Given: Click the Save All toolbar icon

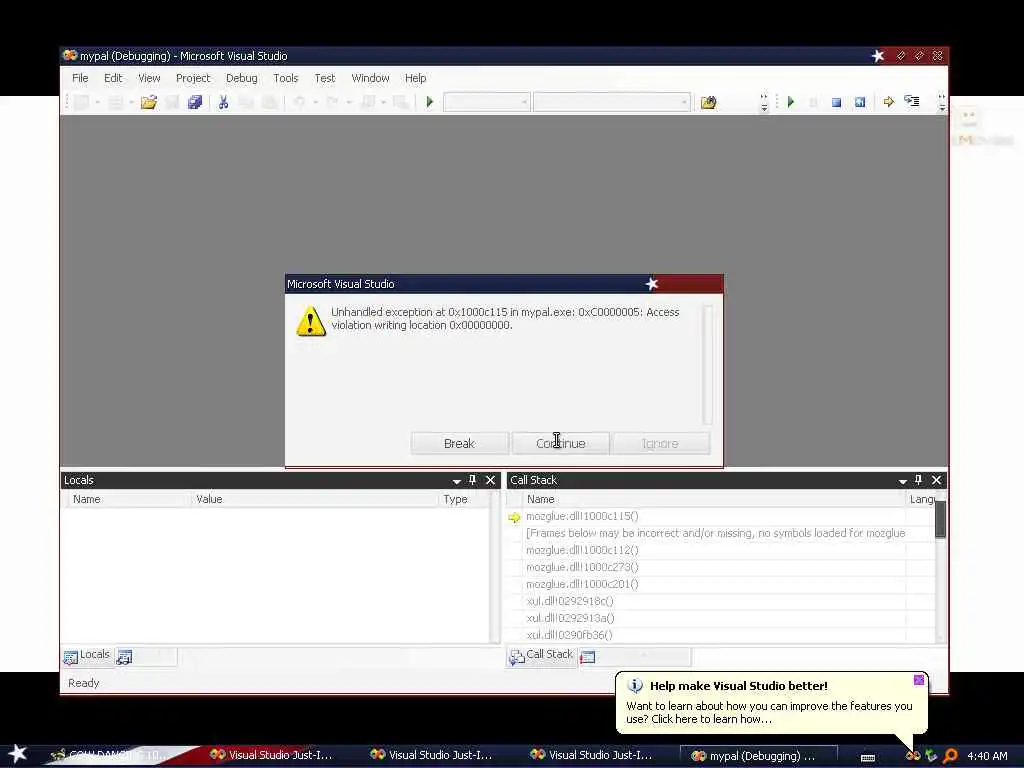Looking at the screenshot, I should (195, 102).
